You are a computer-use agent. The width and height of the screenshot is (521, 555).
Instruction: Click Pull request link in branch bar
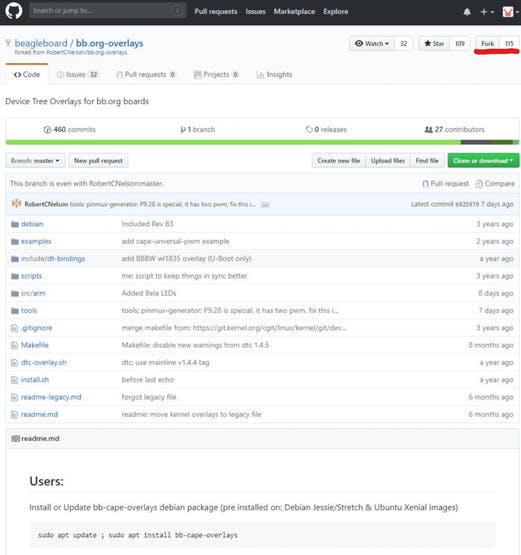(x=446, y=184)
